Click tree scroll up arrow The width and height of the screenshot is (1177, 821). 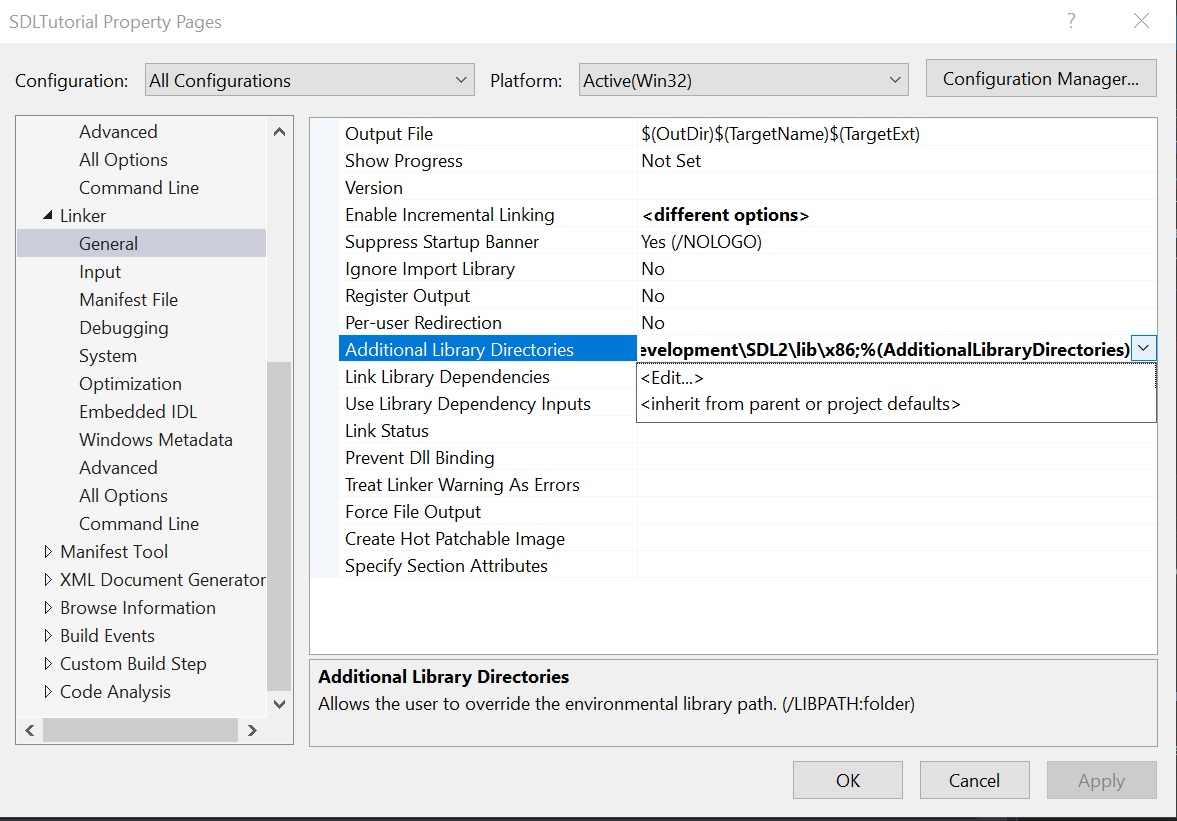(279, 132)
